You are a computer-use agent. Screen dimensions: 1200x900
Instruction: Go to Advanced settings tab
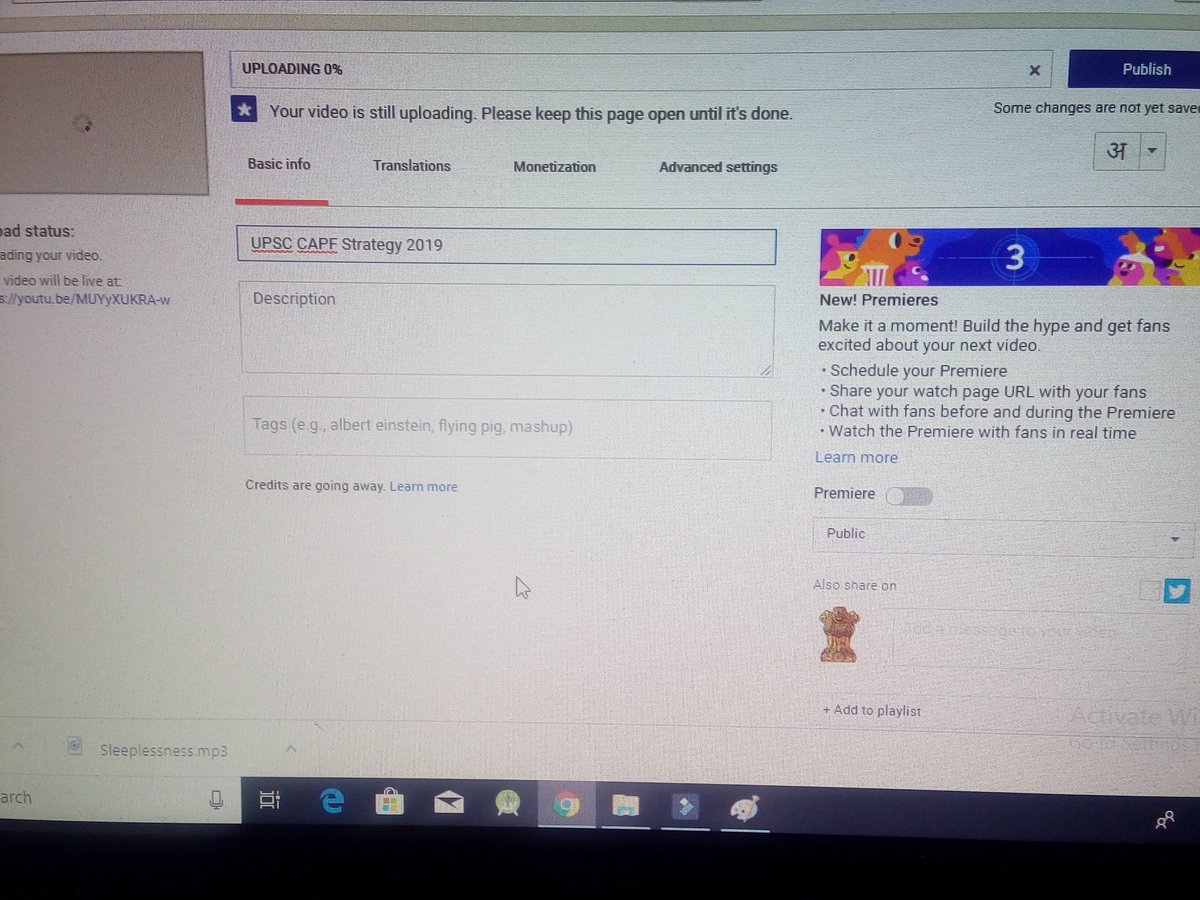(718, 167)
